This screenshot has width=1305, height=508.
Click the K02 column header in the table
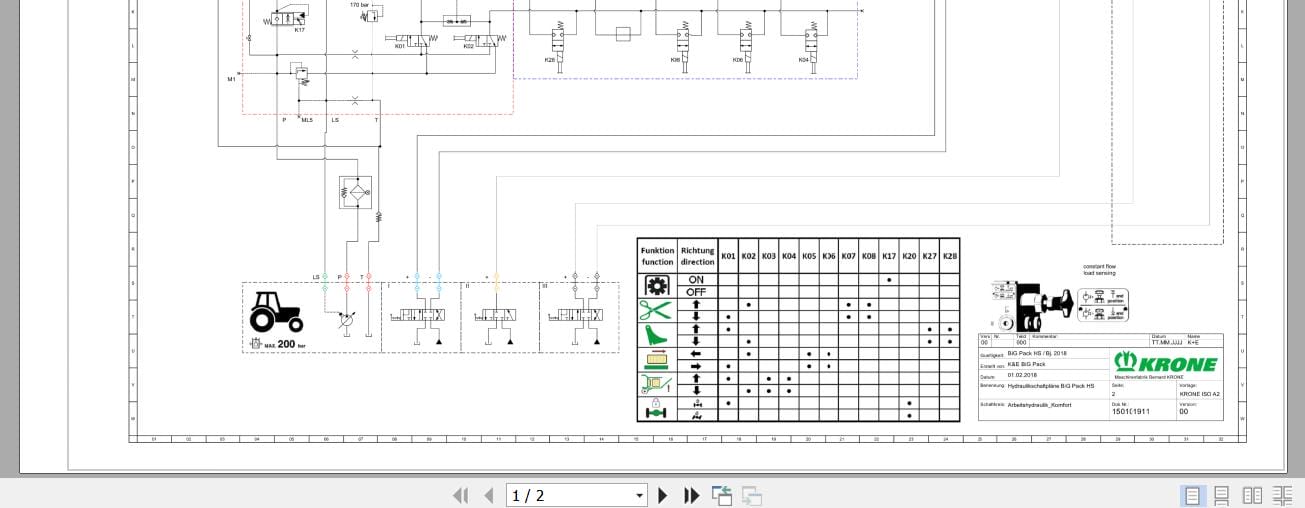click(748, 256)
